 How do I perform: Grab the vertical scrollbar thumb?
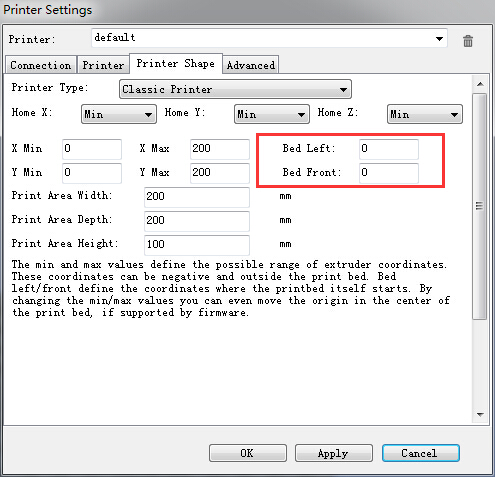480,206
